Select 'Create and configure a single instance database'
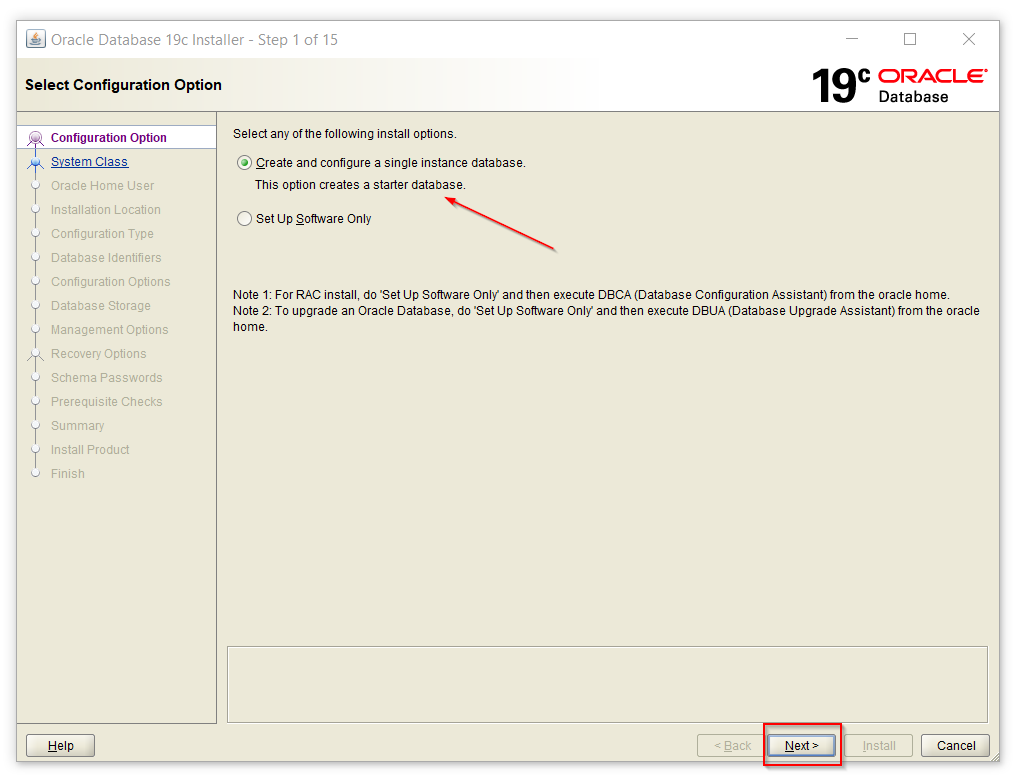Screen dimensions: 1019x781 point(245,163)
